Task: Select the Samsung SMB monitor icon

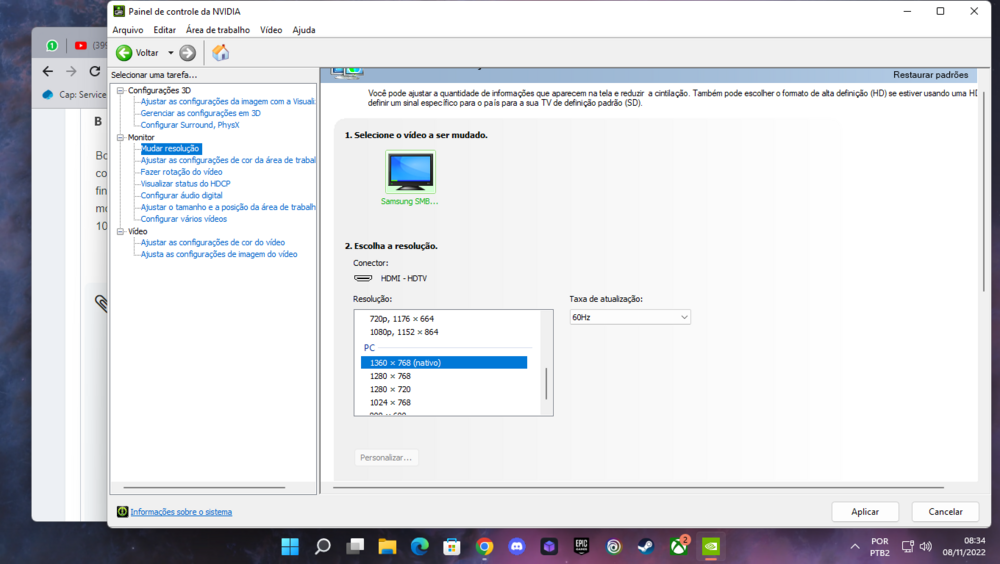Action: click(x=410, y=172)
